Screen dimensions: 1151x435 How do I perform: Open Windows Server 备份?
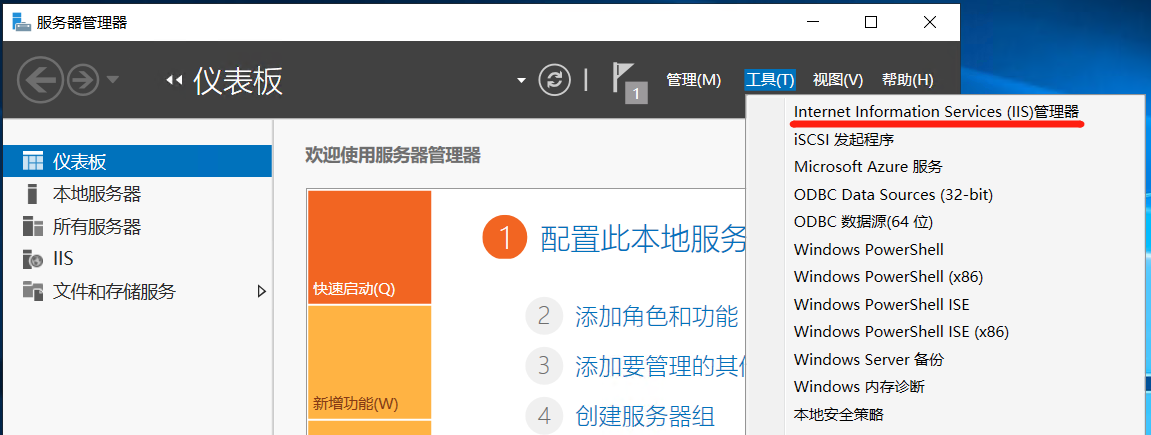point(868,360)
